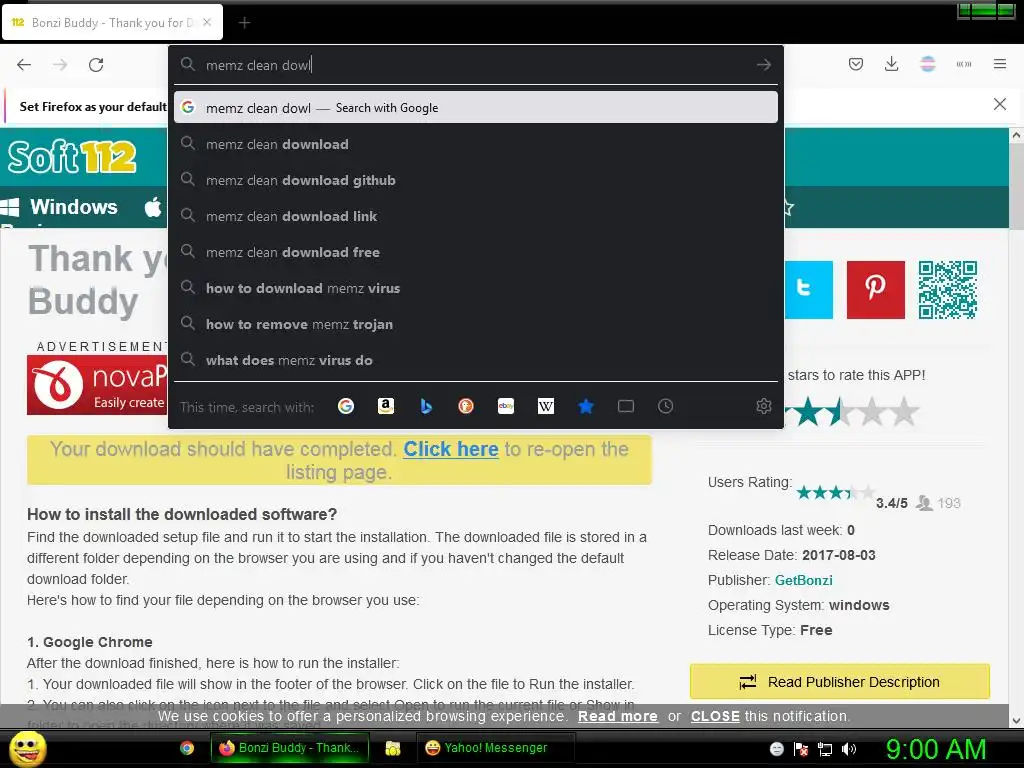Reload the page with the refresh icon
Viewport: 1024px width, 768px height.
click(96, 65)
